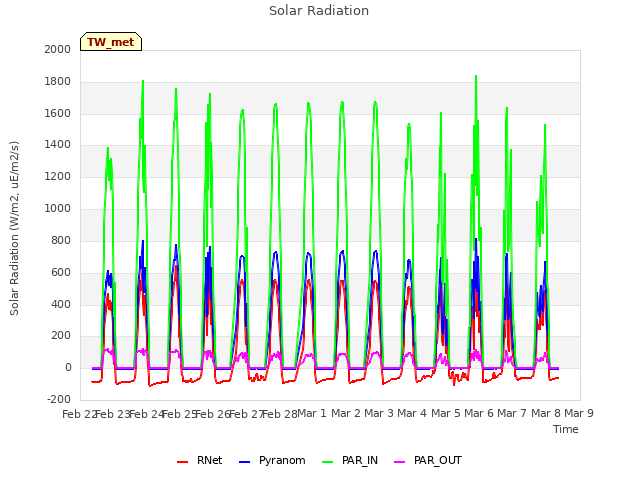Click the Mar 1 x-axis tick label

pyautogui.click(x=312, y=413)
